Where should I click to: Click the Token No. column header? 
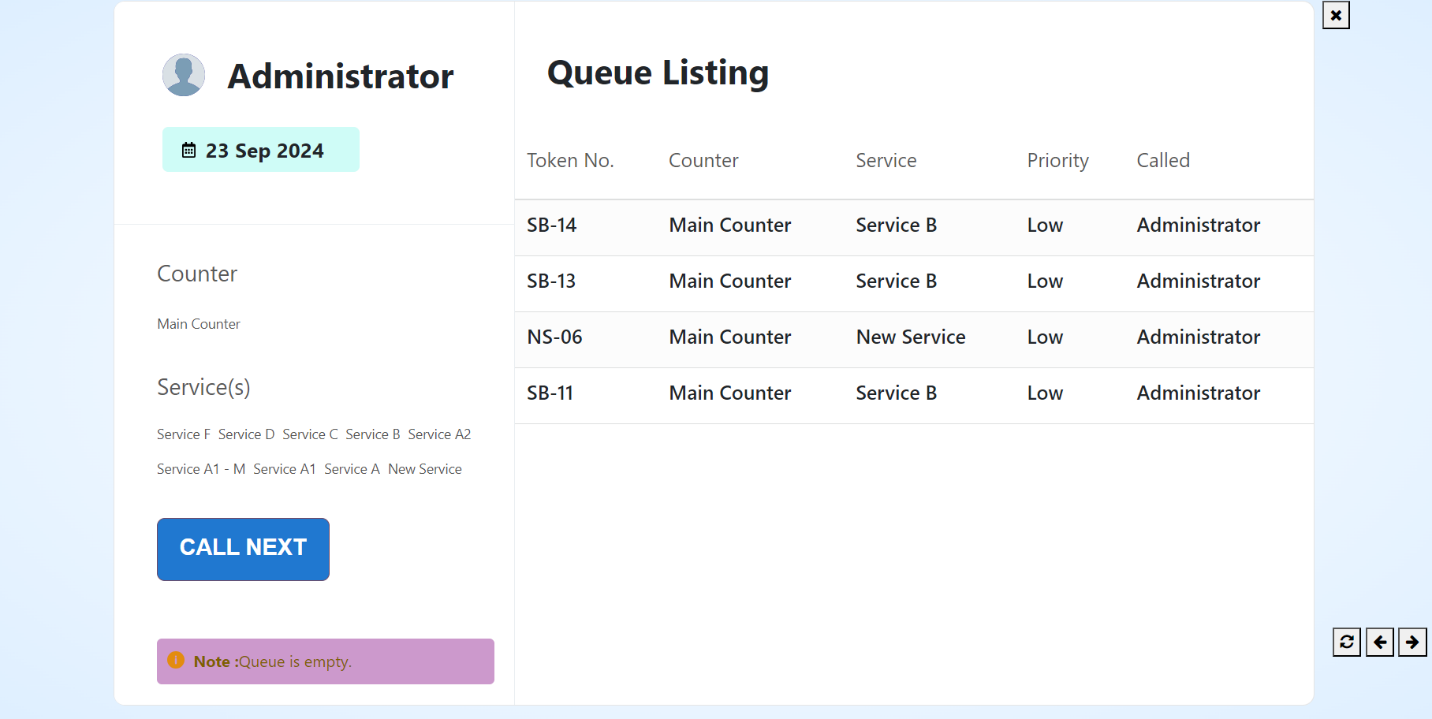click(570, 161)
